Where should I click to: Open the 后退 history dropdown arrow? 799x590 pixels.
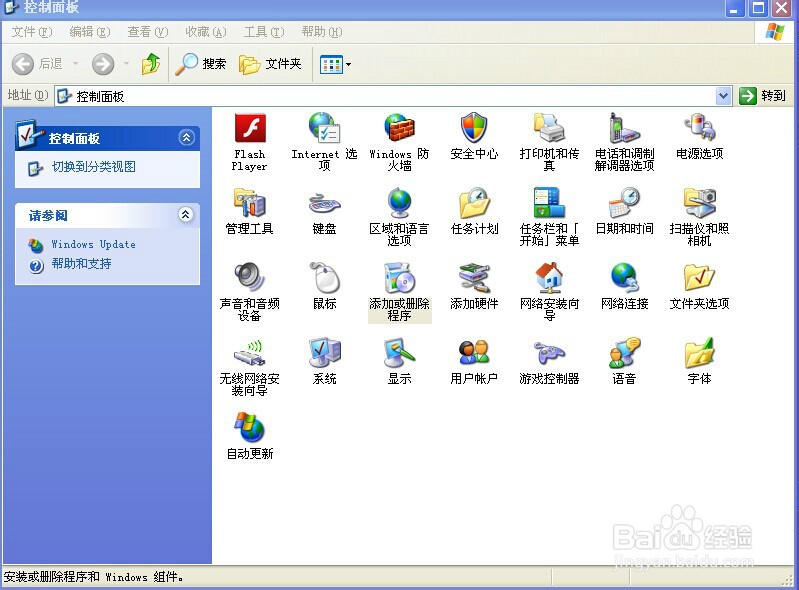point(75,64)
